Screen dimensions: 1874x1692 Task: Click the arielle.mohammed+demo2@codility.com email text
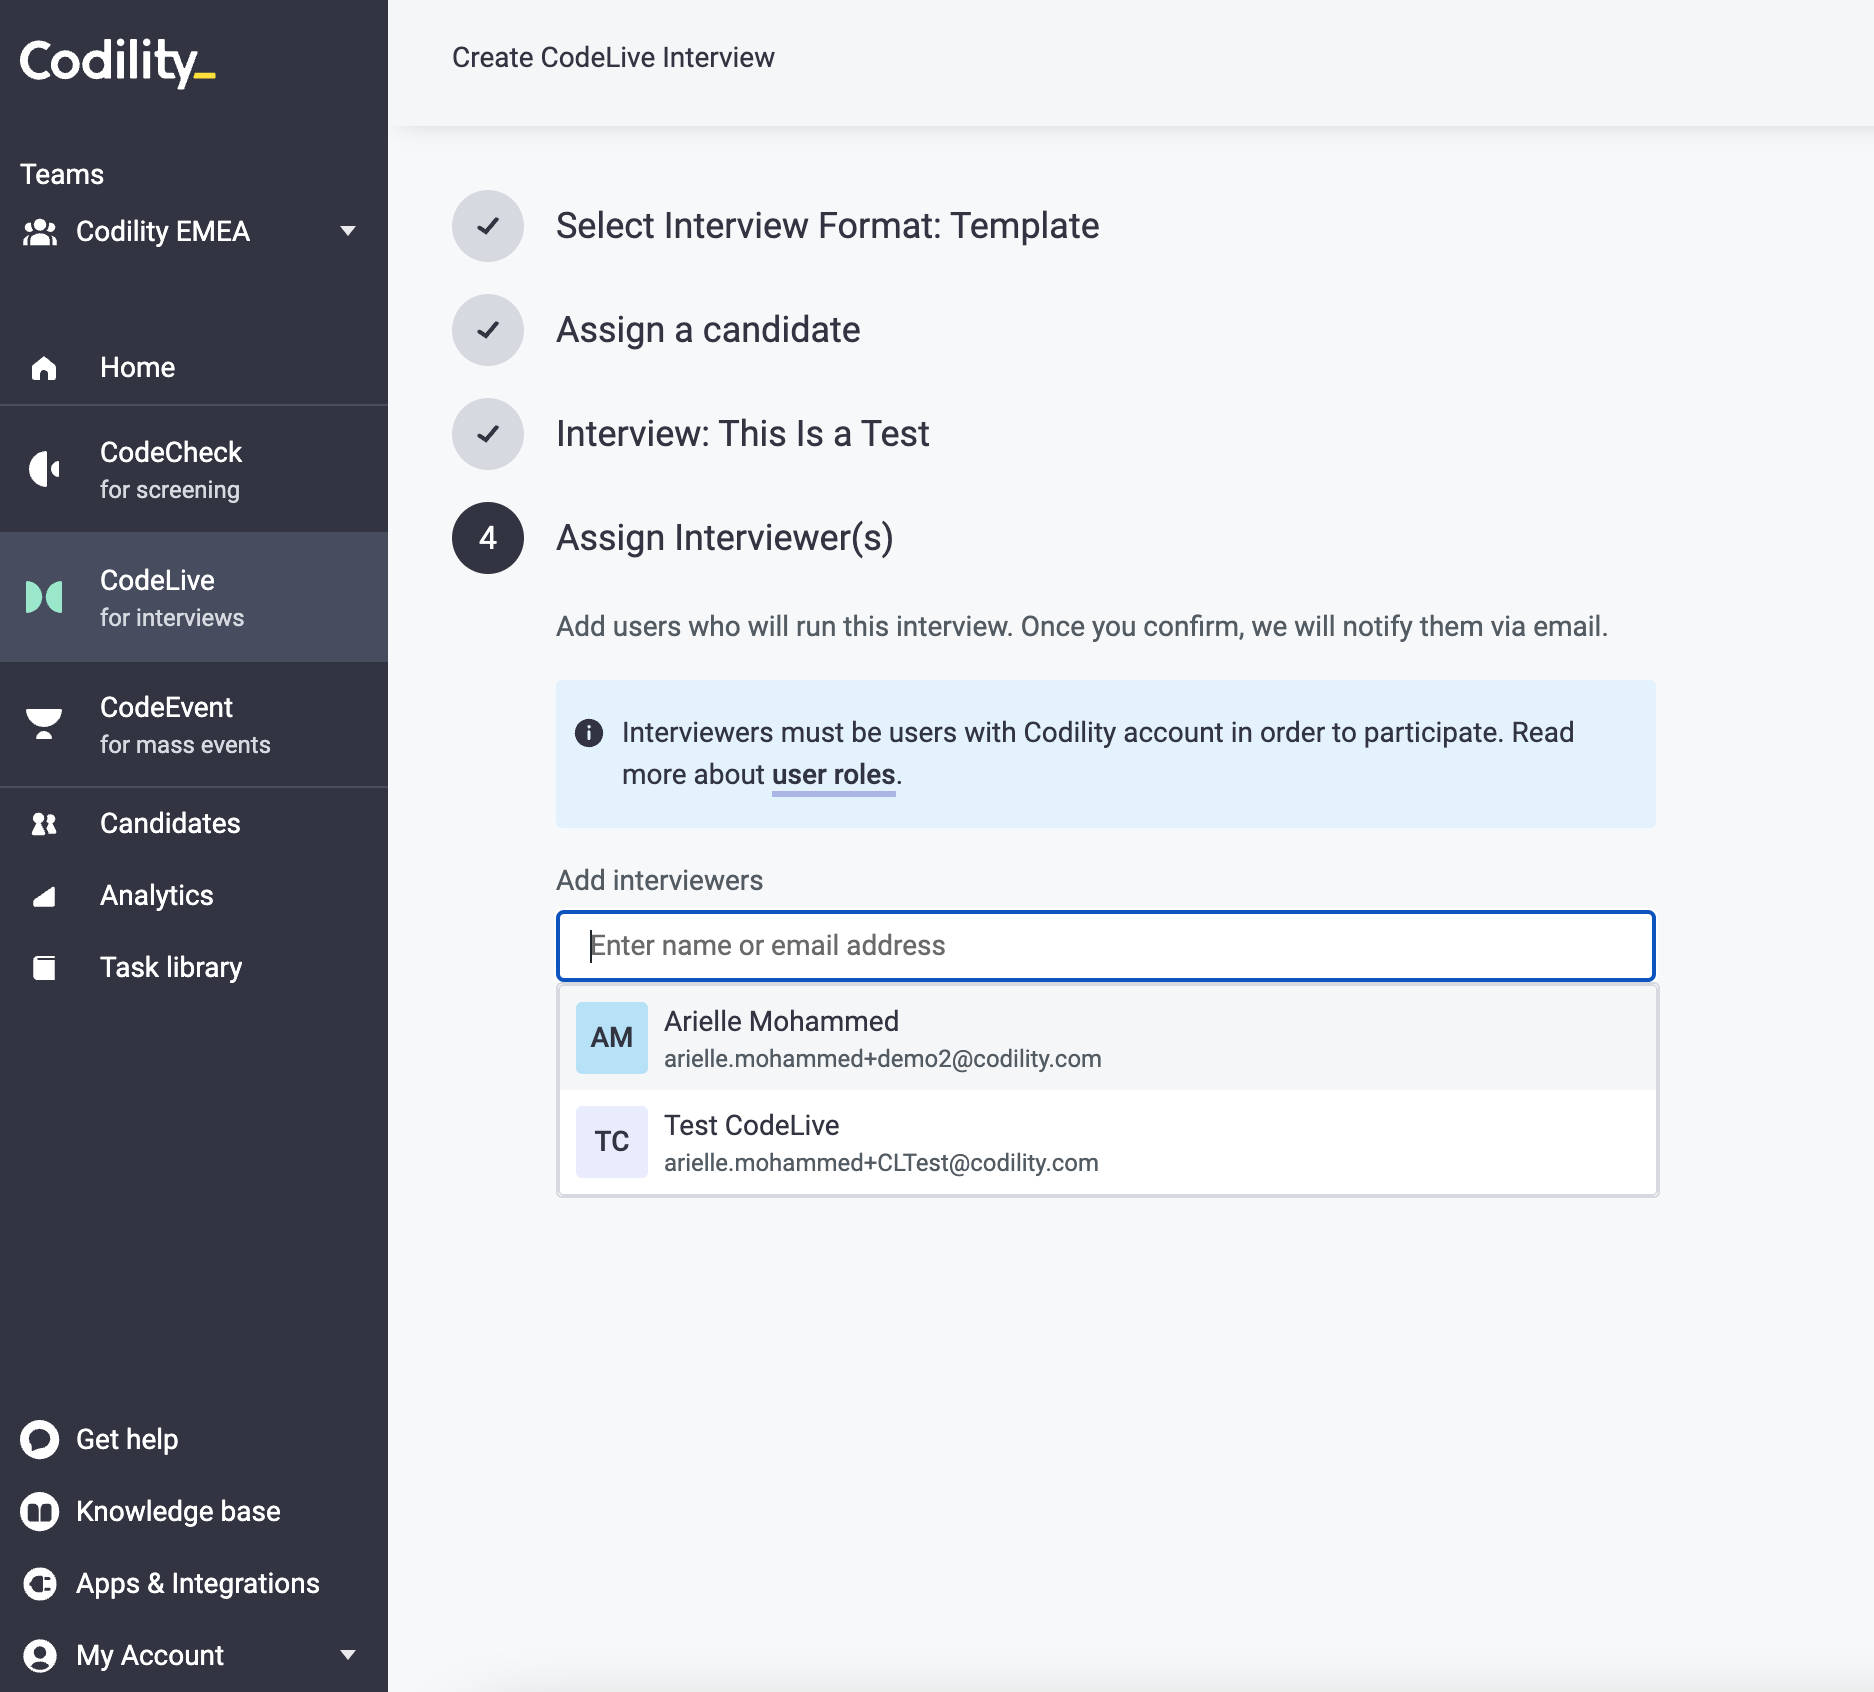tap(882, 1059)
